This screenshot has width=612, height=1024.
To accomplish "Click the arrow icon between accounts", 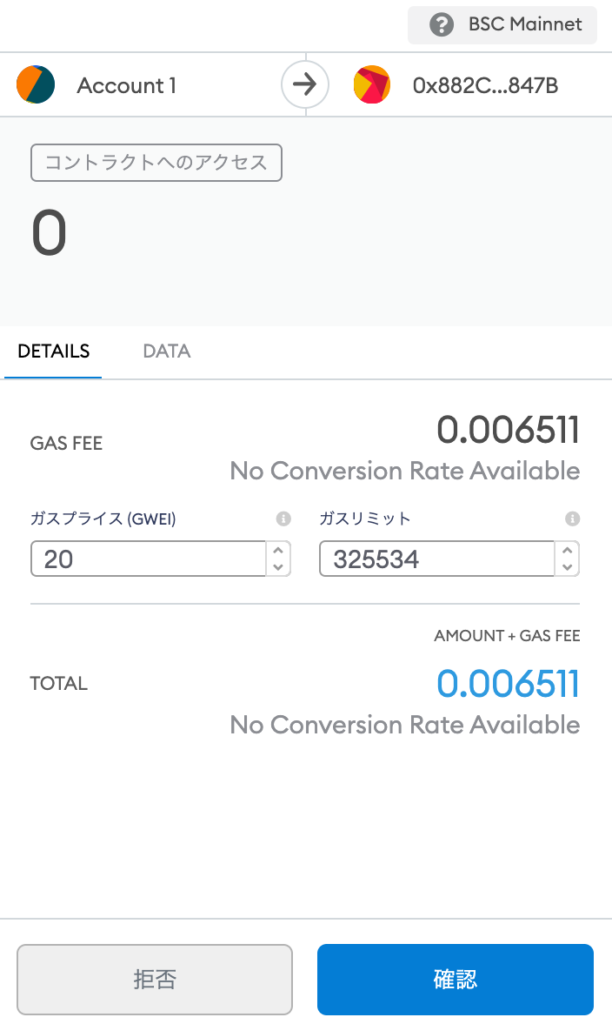I will tap(305, 85).
